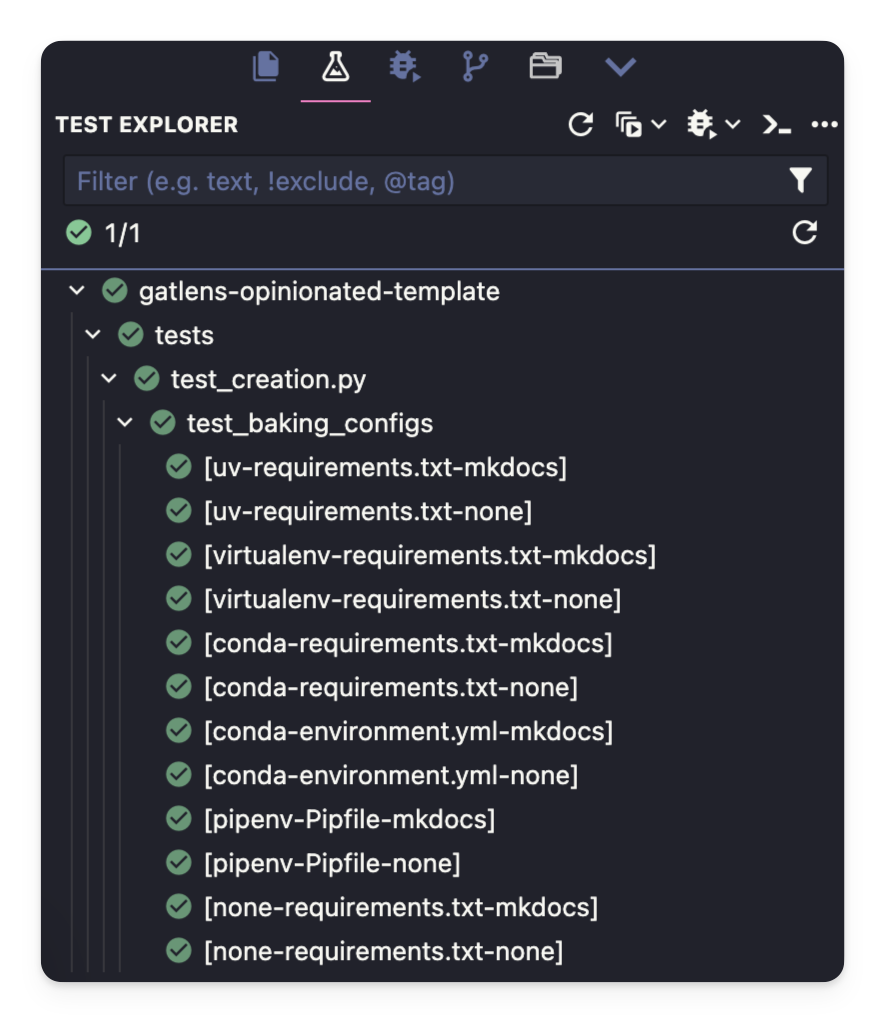Select [conda-environment.yml-none] test case

click(391, 776)
